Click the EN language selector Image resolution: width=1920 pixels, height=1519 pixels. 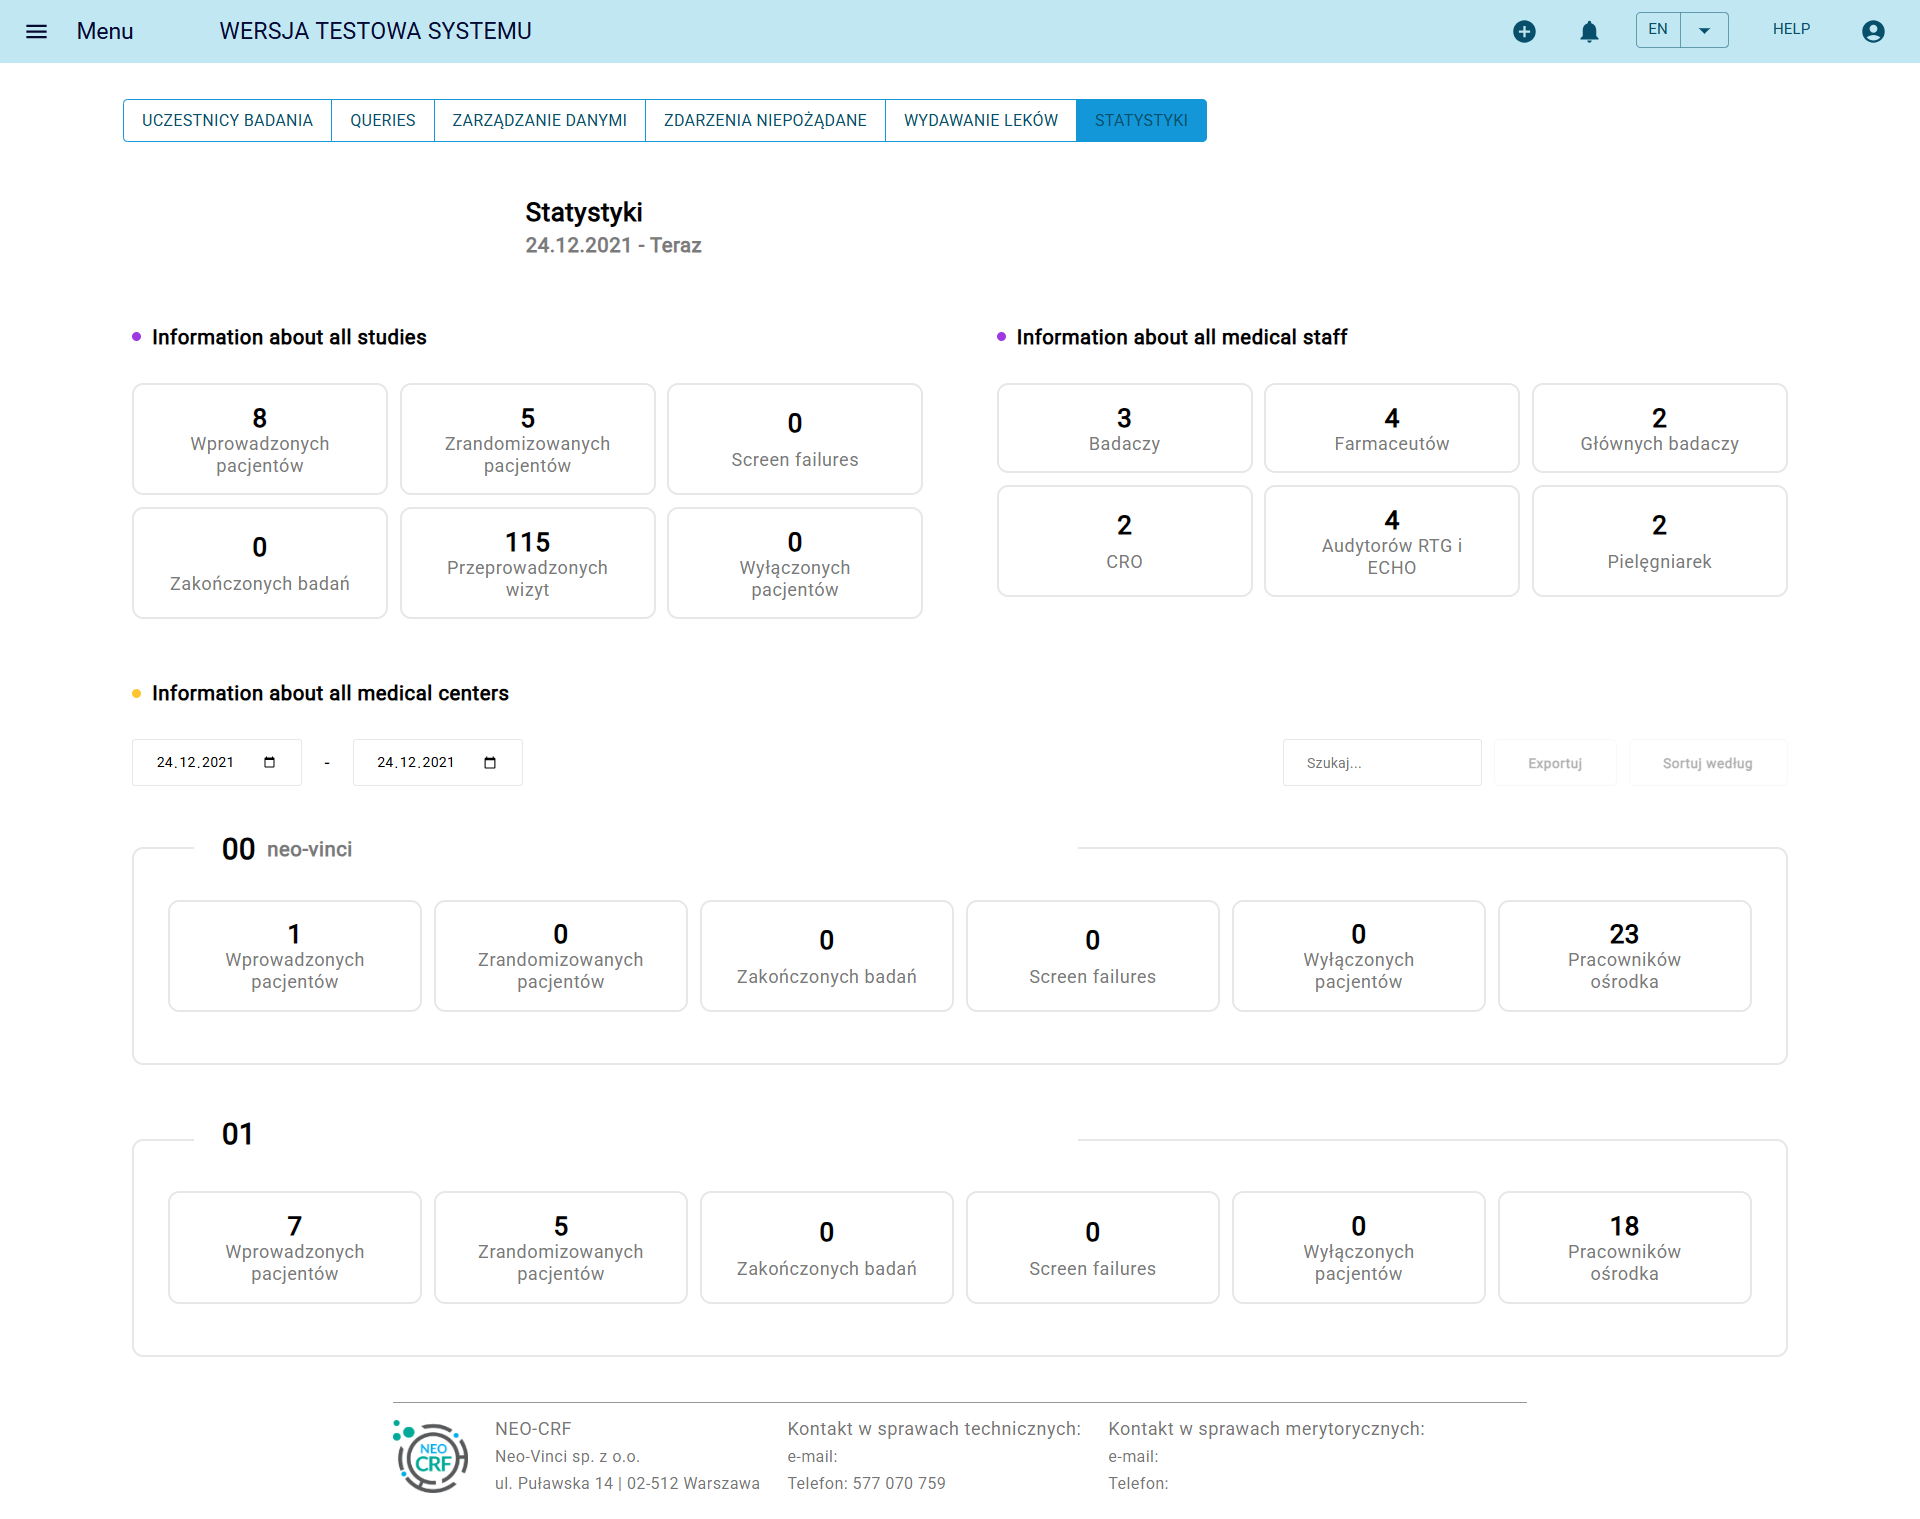click(1658, 30)
